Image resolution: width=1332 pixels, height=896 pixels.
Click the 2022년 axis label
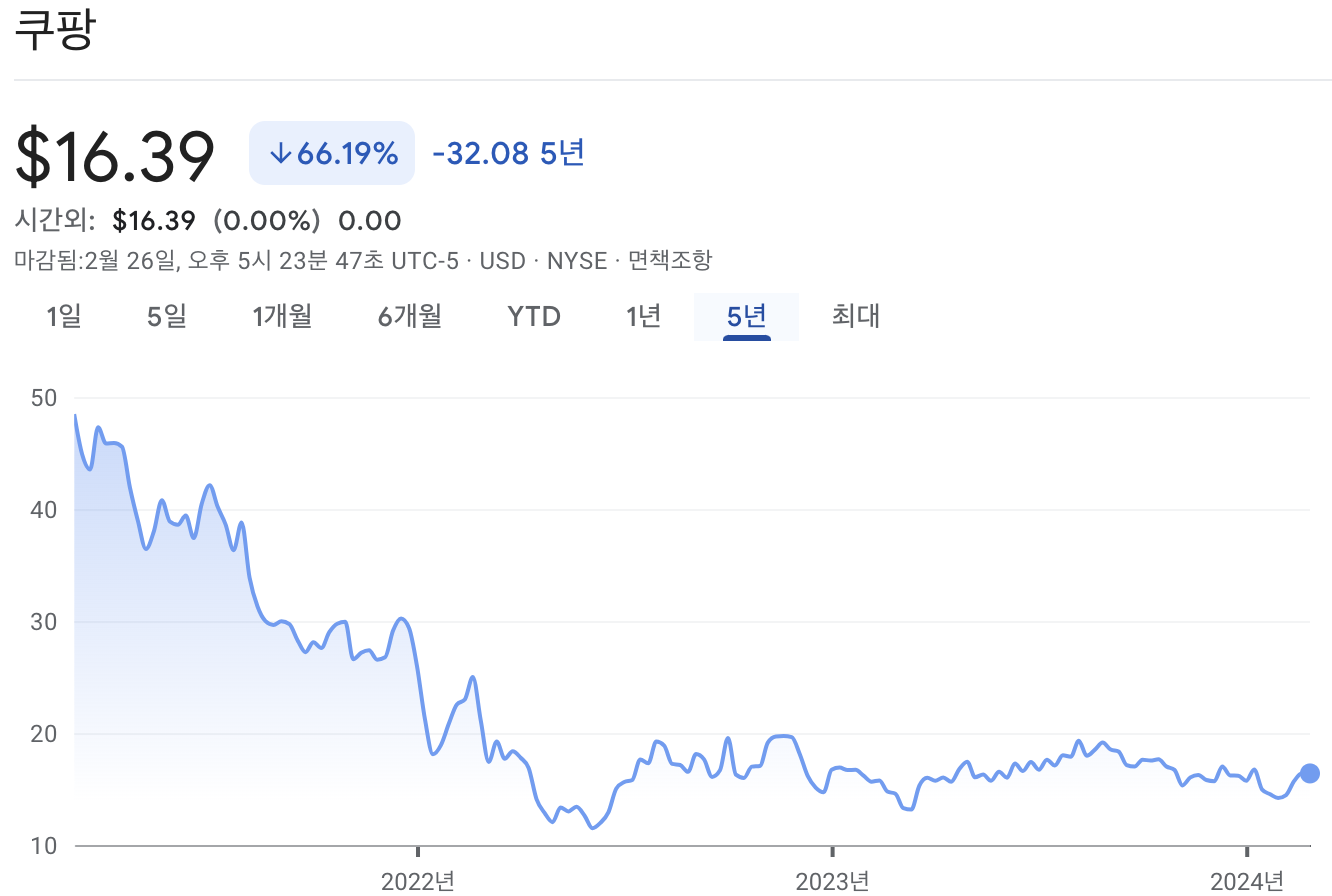tap(417, 882)
